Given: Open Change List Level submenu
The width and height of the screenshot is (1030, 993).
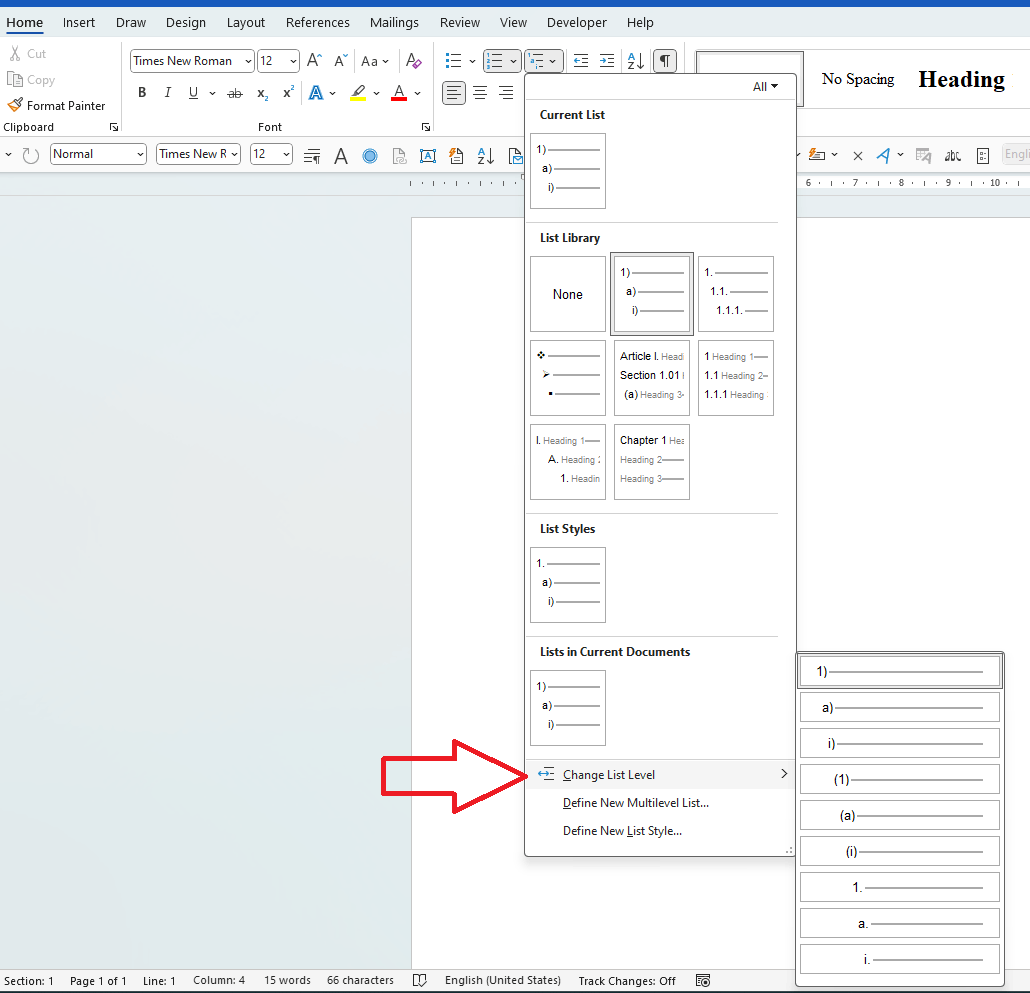Looking at the screenshot, I should [x=660, y=774].
